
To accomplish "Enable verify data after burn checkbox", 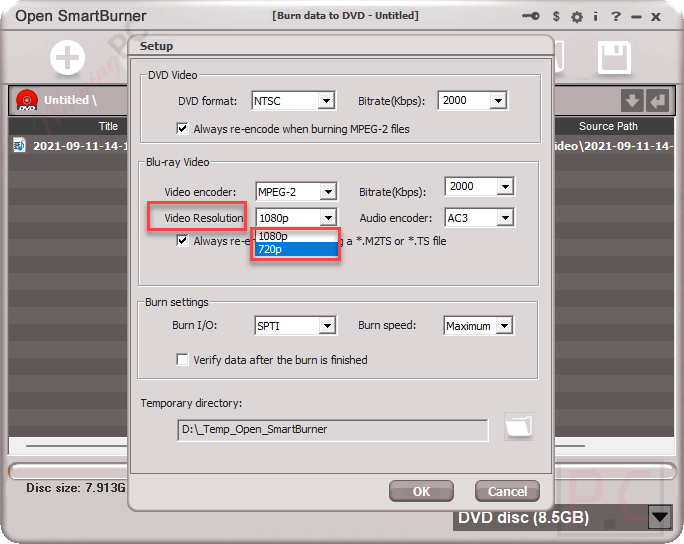I will click(x=182, y=359).
